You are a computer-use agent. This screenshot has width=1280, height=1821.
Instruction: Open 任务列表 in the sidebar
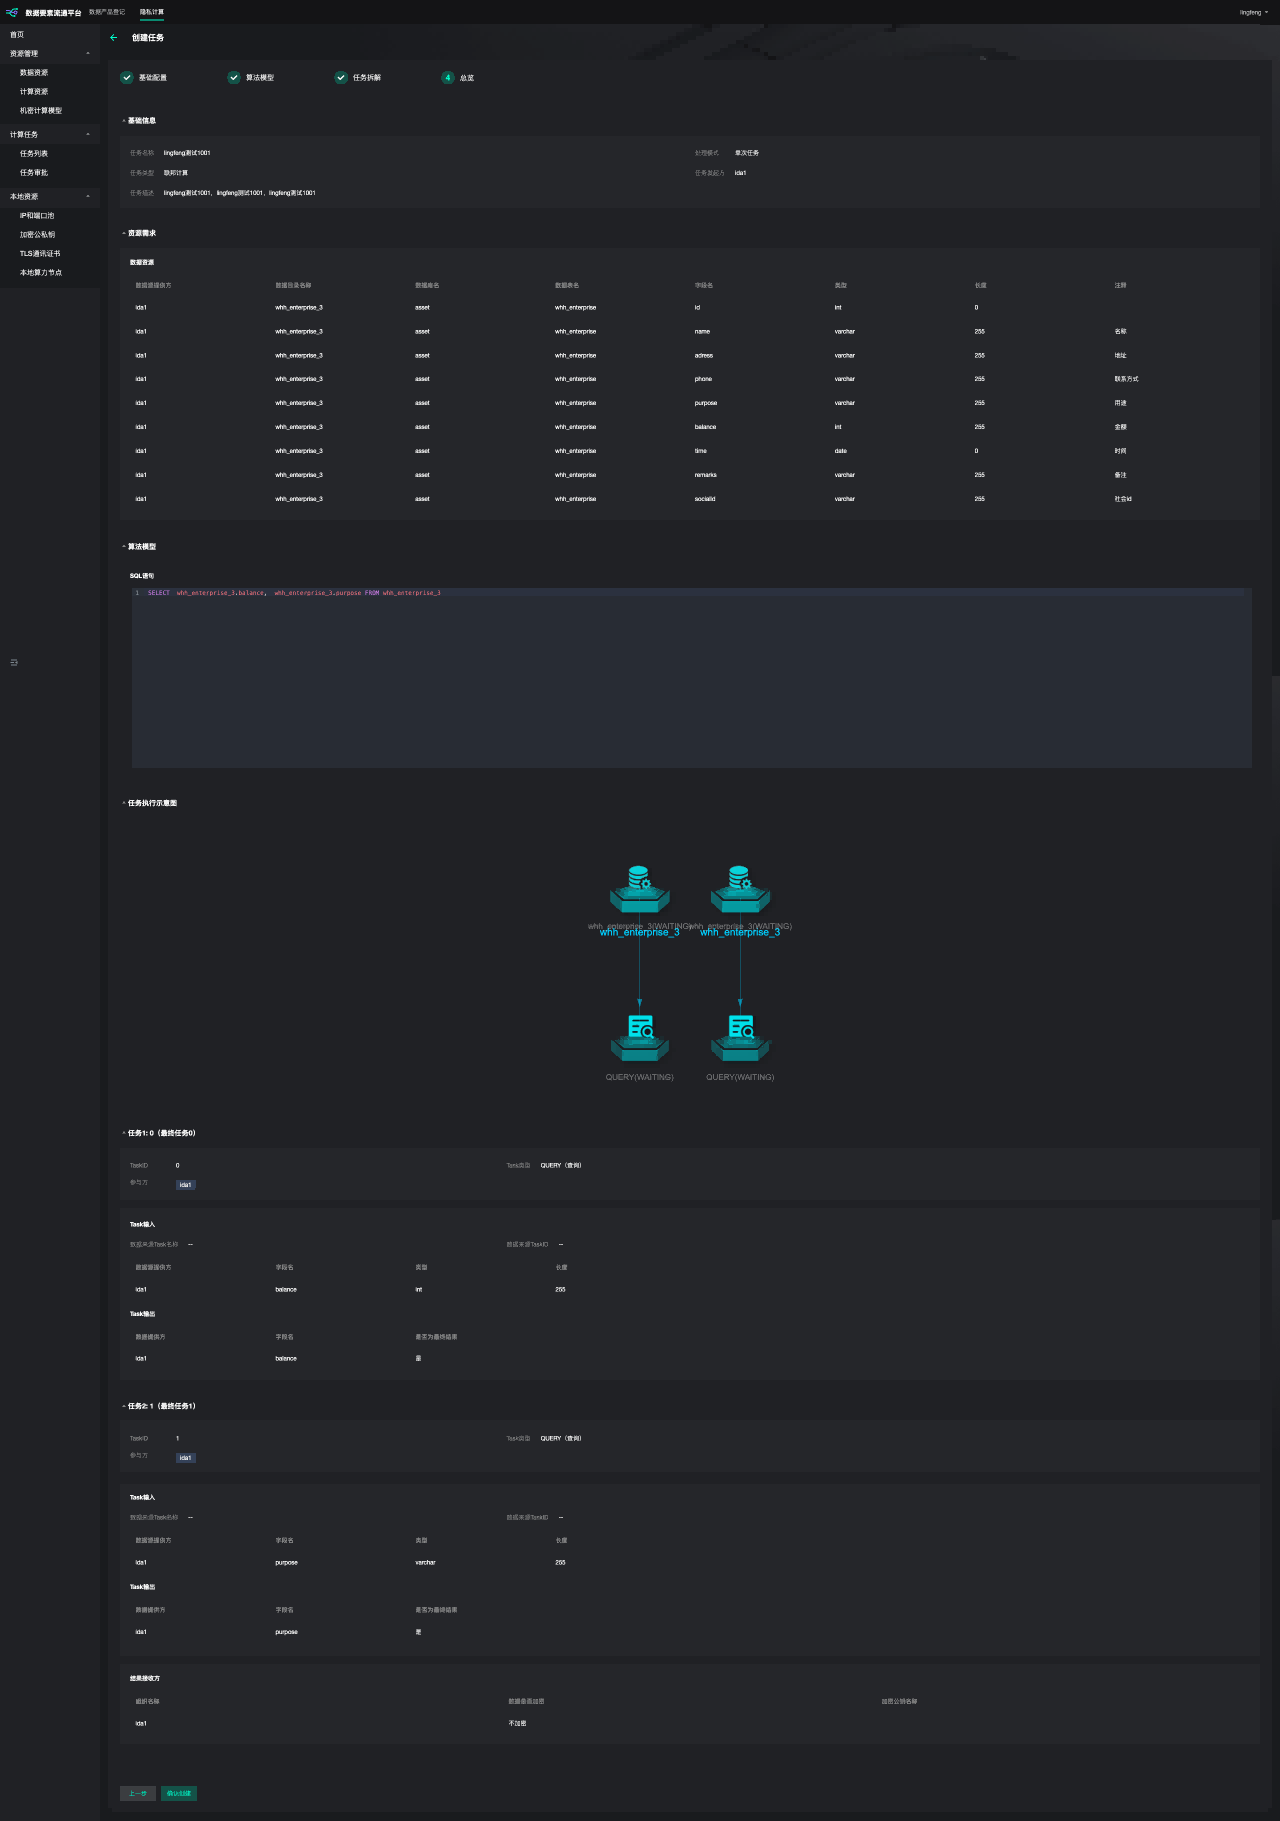pos(34,154)
